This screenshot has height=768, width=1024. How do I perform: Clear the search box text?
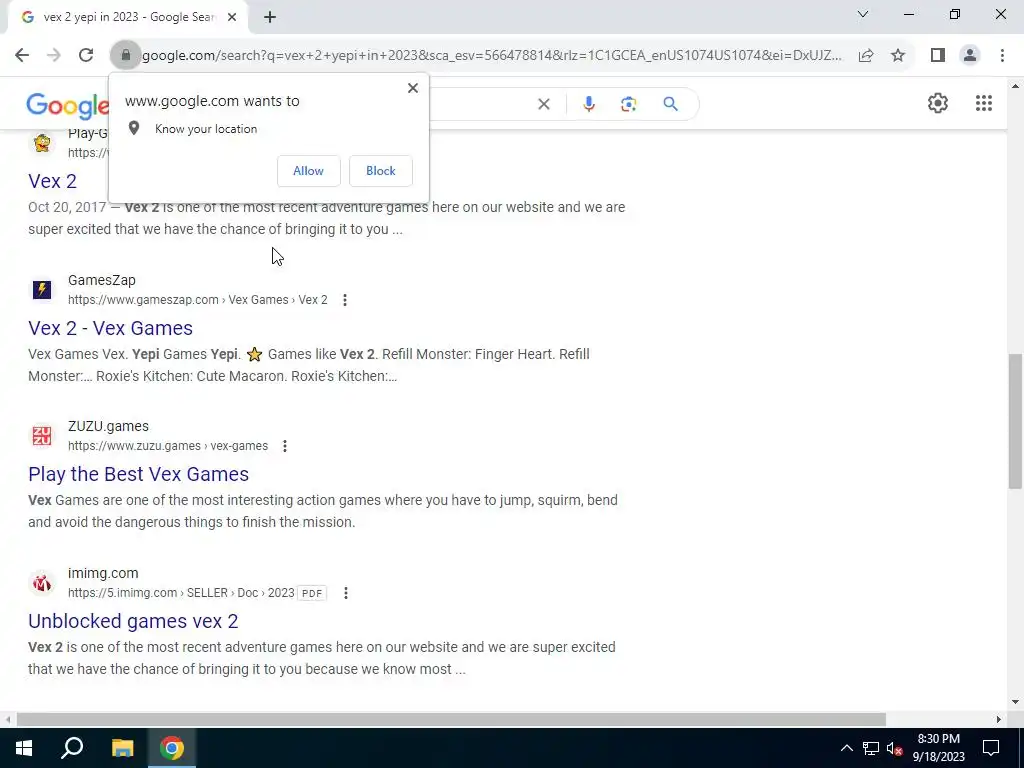(x=543, y=104)
